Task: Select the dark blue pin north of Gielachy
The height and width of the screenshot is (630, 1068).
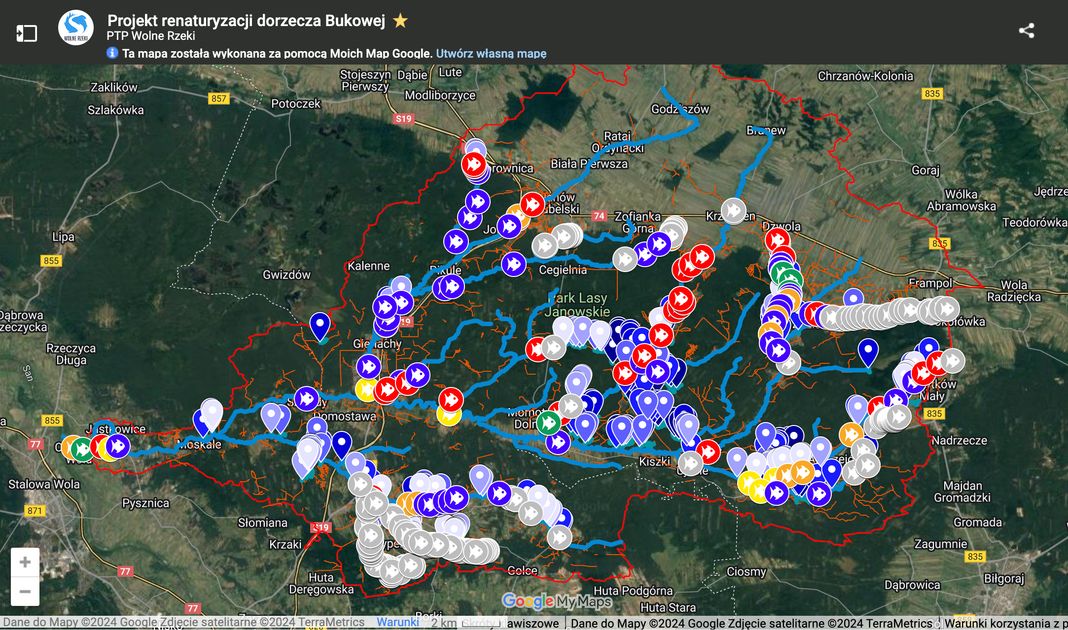Action: pyautogui.click(x=319, y=326)
